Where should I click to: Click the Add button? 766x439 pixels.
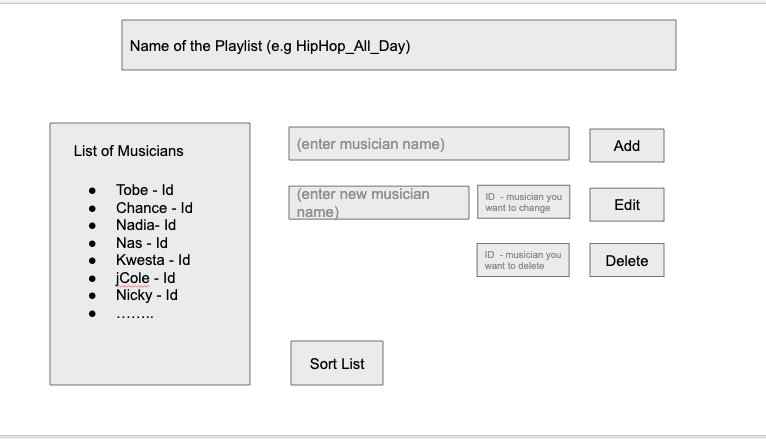pos(626,146)
